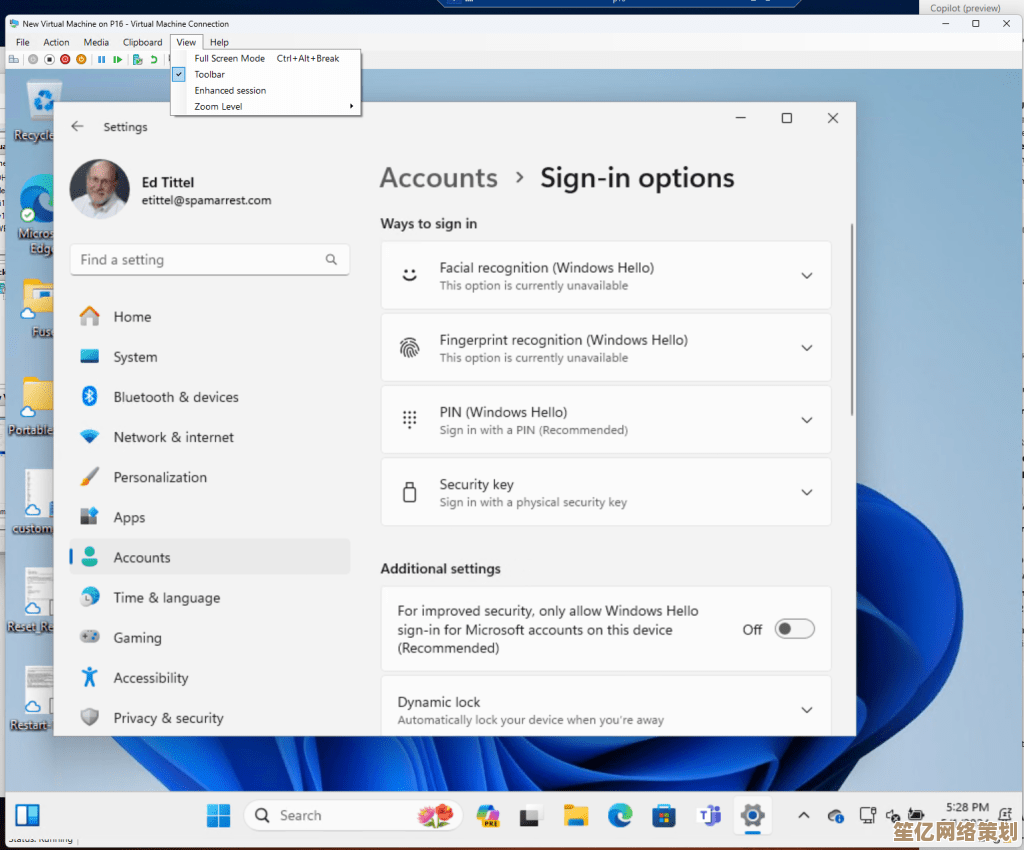
Task: Open Microsoft Store from the taskbar
Action: click(x=664, y=815)
